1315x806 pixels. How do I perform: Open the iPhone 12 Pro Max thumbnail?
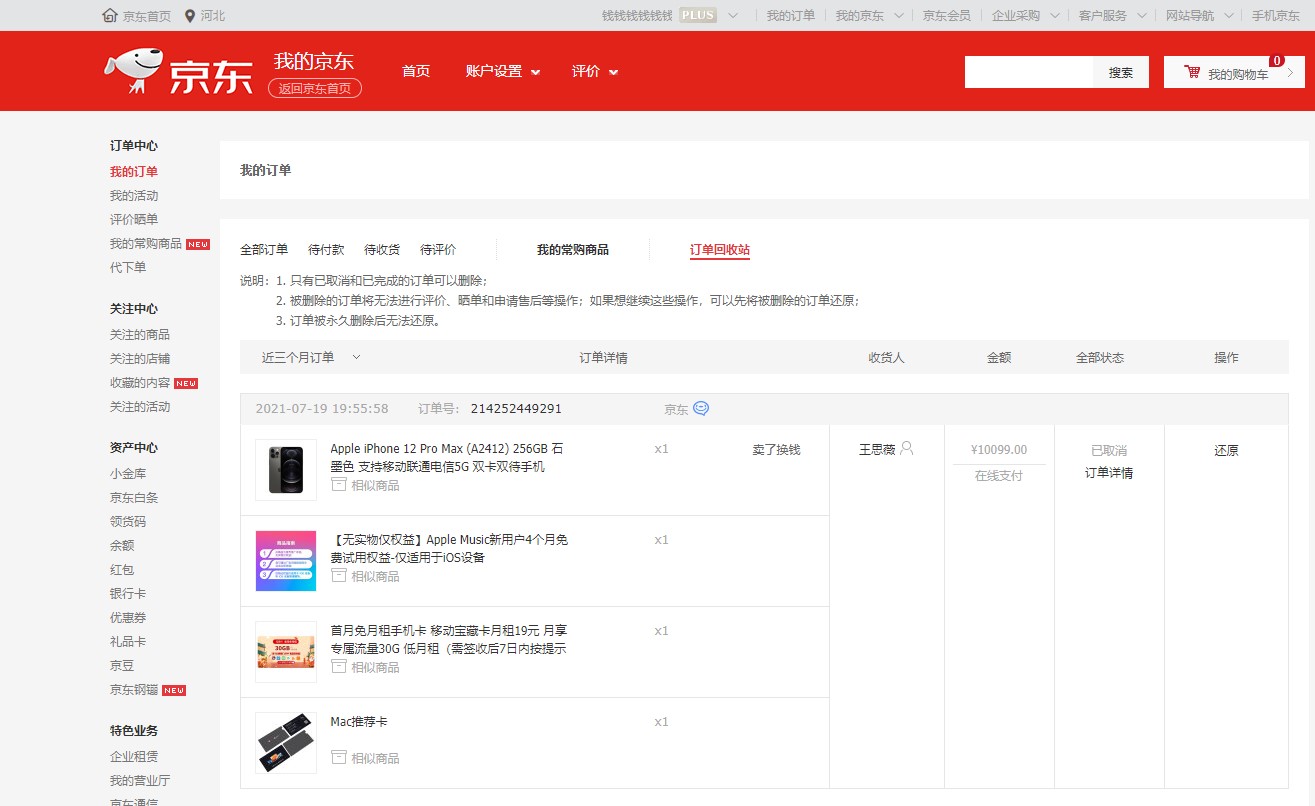click(286, 470)
